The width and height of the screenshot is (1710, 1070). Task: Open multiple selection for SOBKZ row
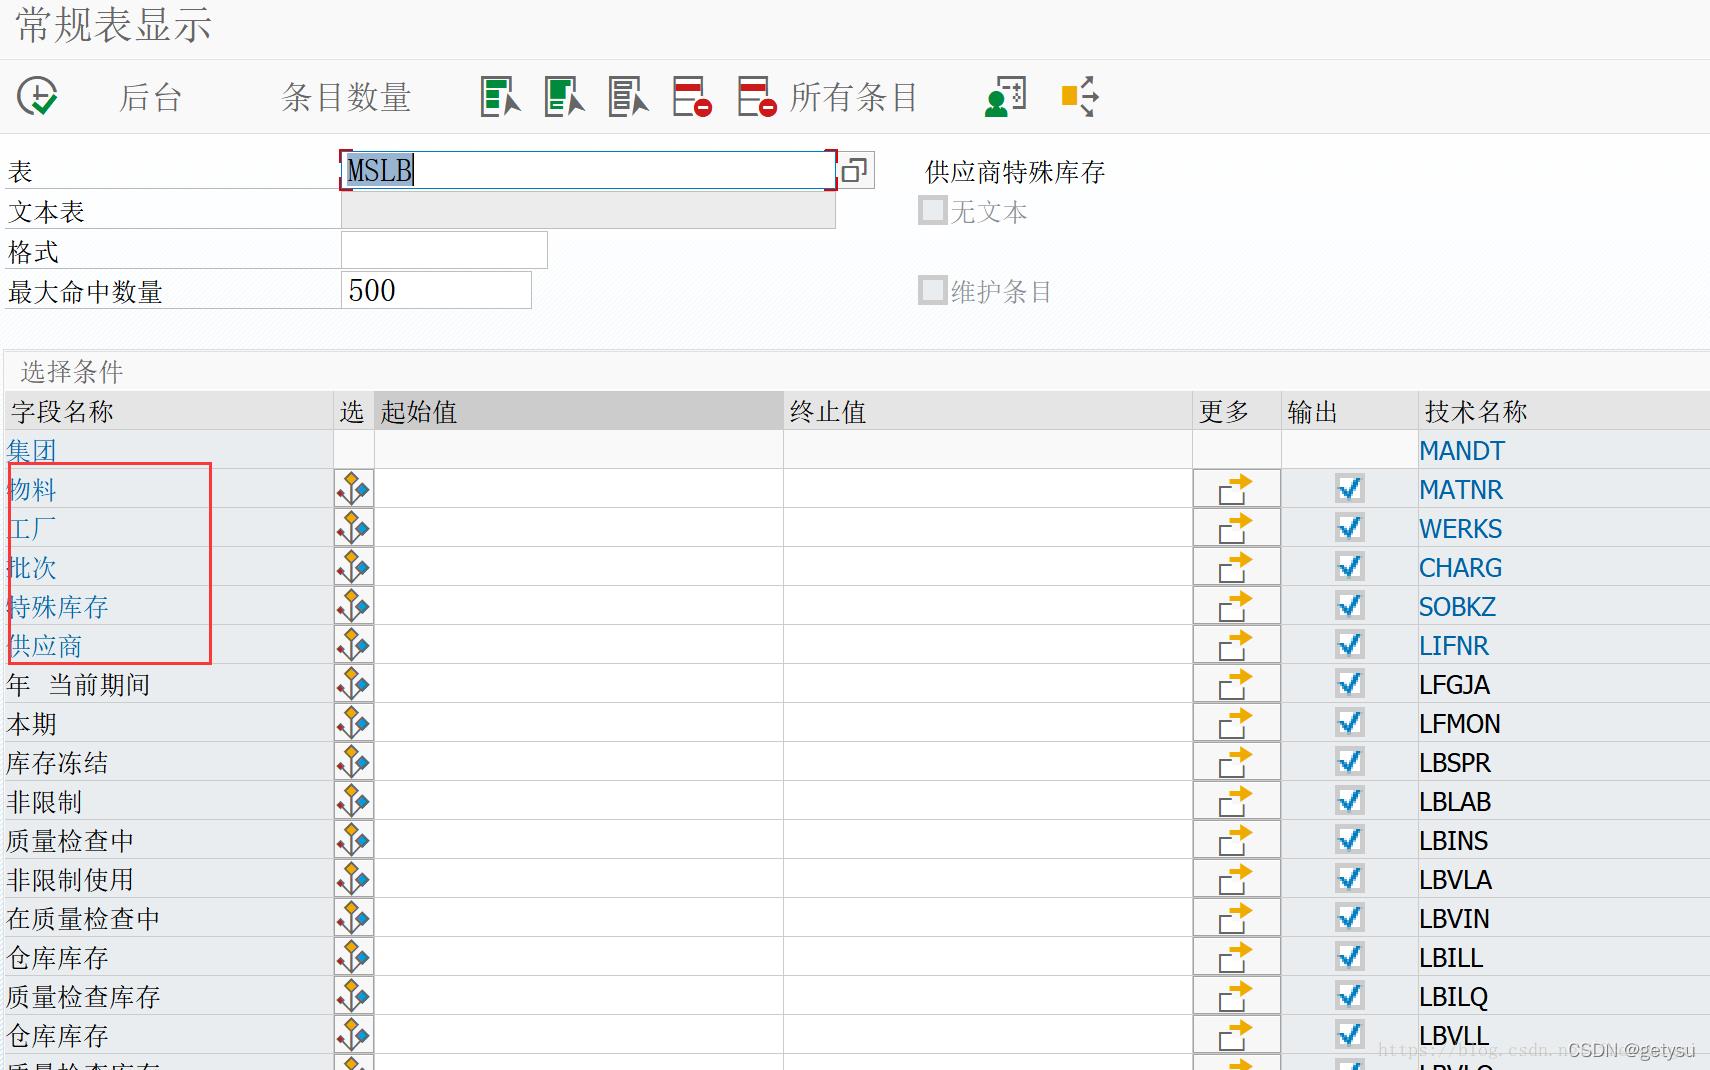(x=1236, y=606)
